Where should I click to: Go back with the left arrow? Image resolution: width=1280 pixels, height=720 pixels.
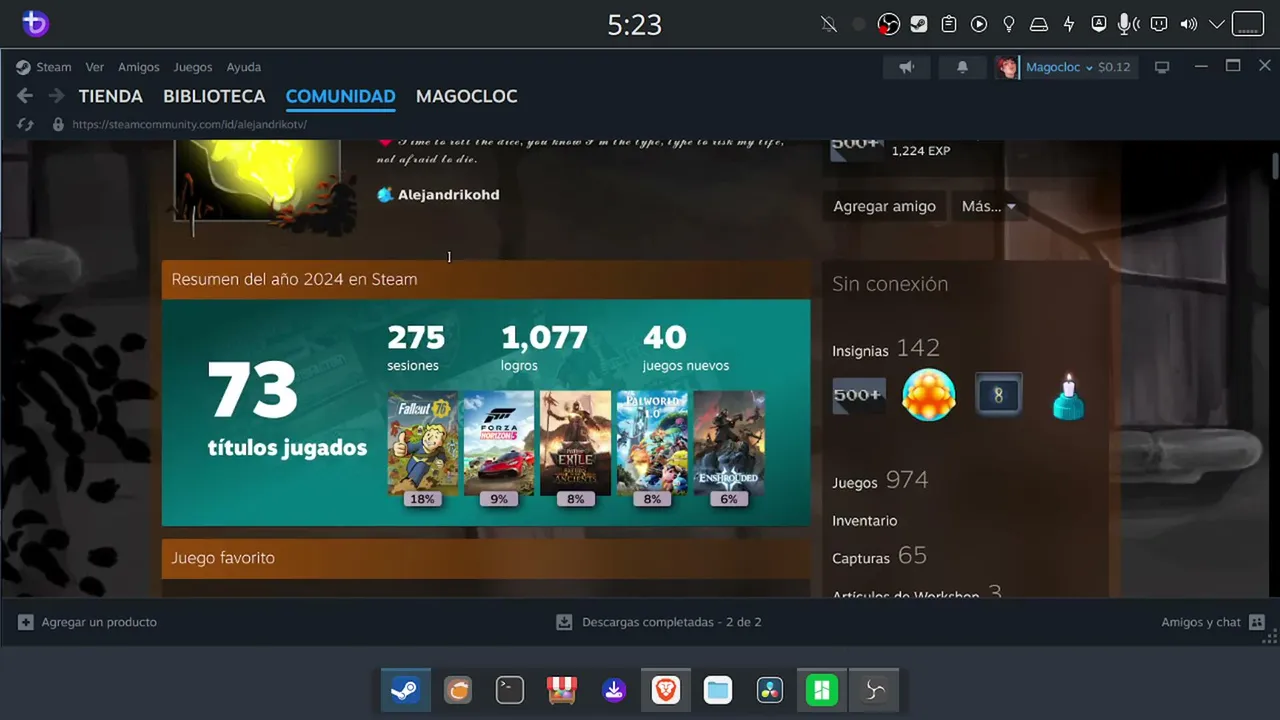point(25,96)
